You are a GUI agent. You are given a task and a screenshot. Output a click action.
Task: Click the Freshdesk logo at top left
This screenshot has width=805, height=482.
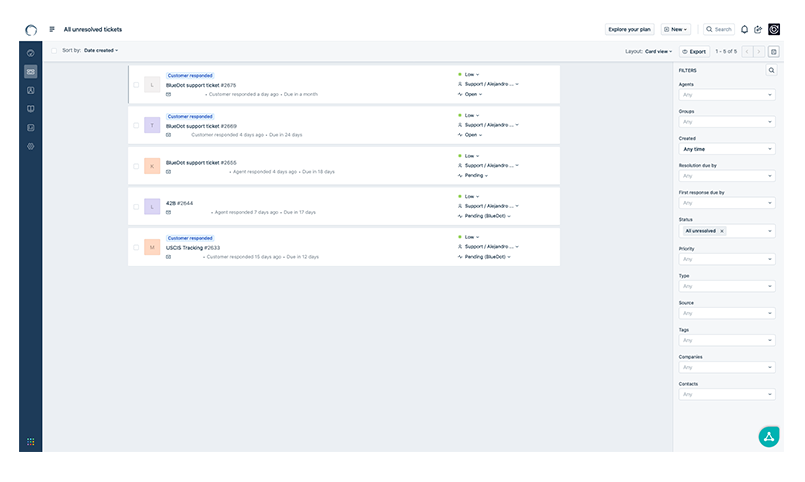point(31,30)
